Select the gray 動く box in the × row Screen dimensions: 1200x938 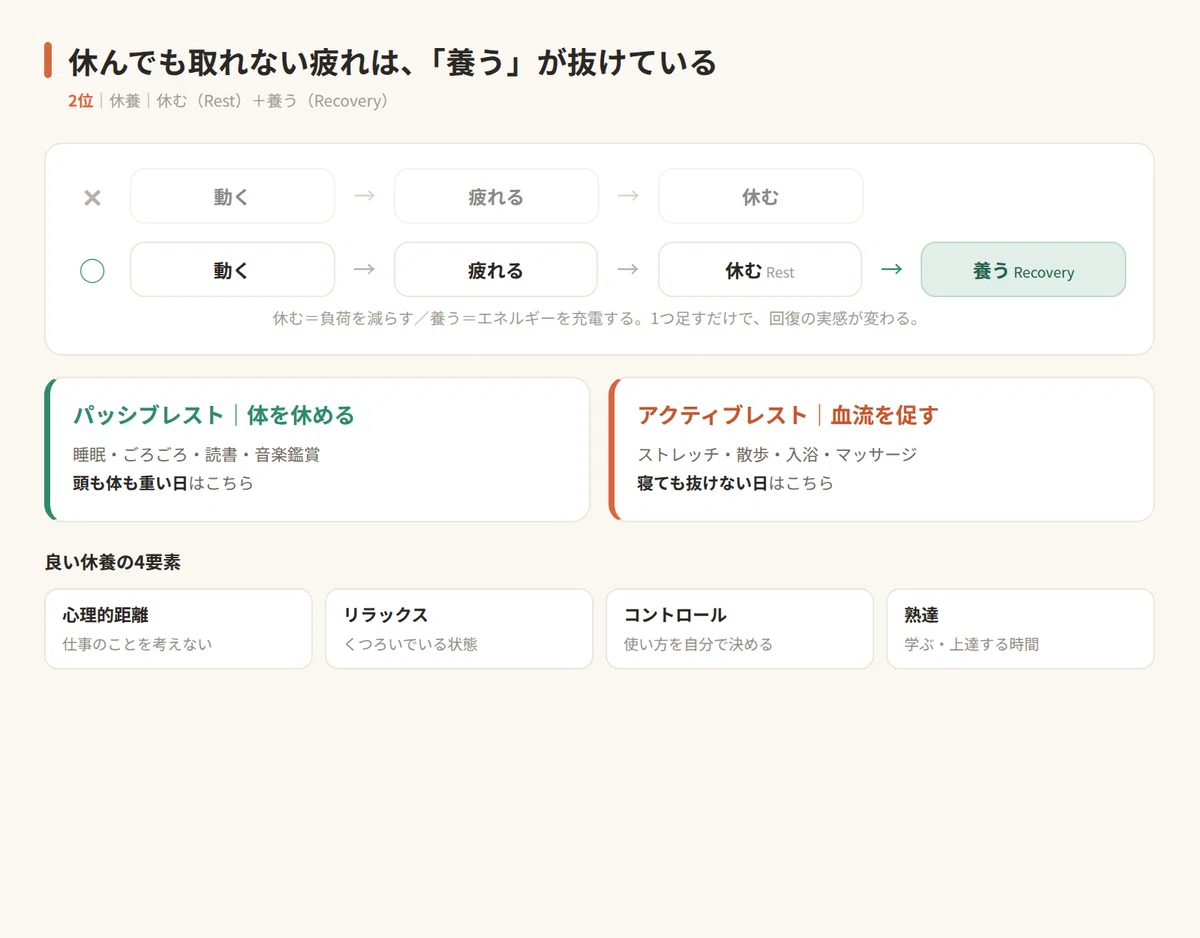pyautogui.click(x=232, y=196)
